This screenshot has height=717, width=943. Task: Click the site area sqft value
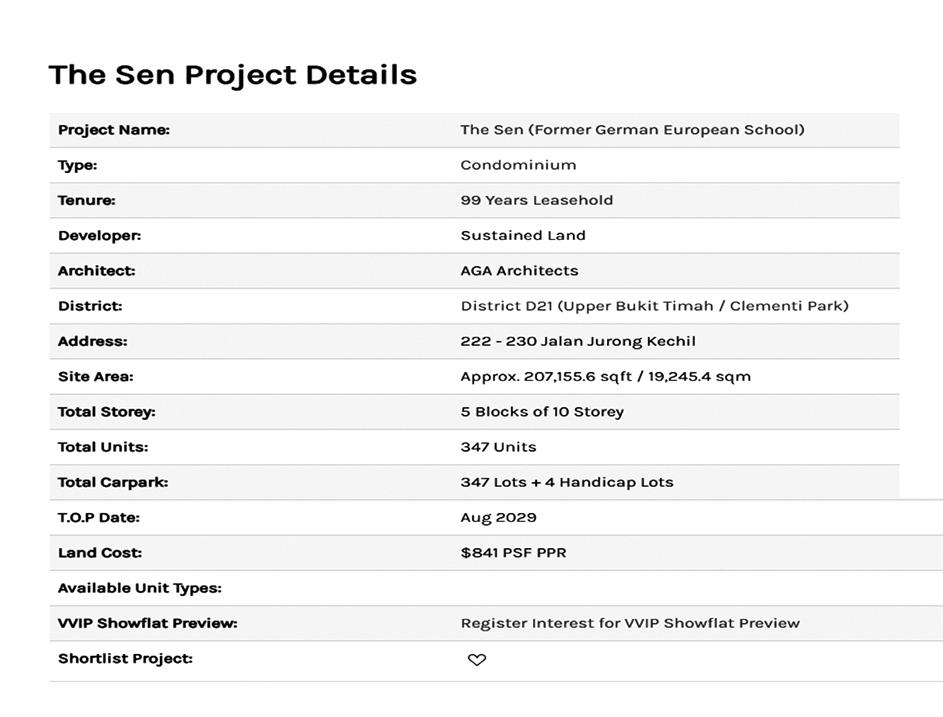pyautogui.click(x=535, y=377)
